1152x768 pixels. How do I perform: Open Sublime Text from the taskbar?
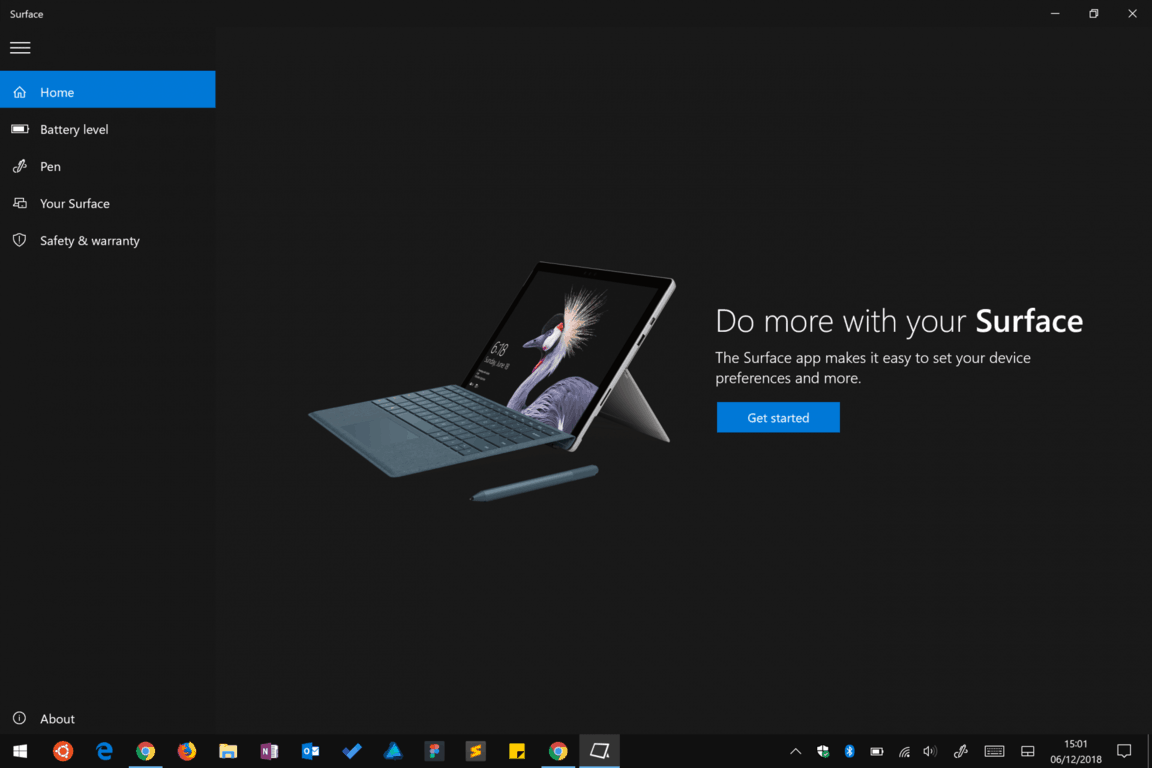(x=475, y=751)
